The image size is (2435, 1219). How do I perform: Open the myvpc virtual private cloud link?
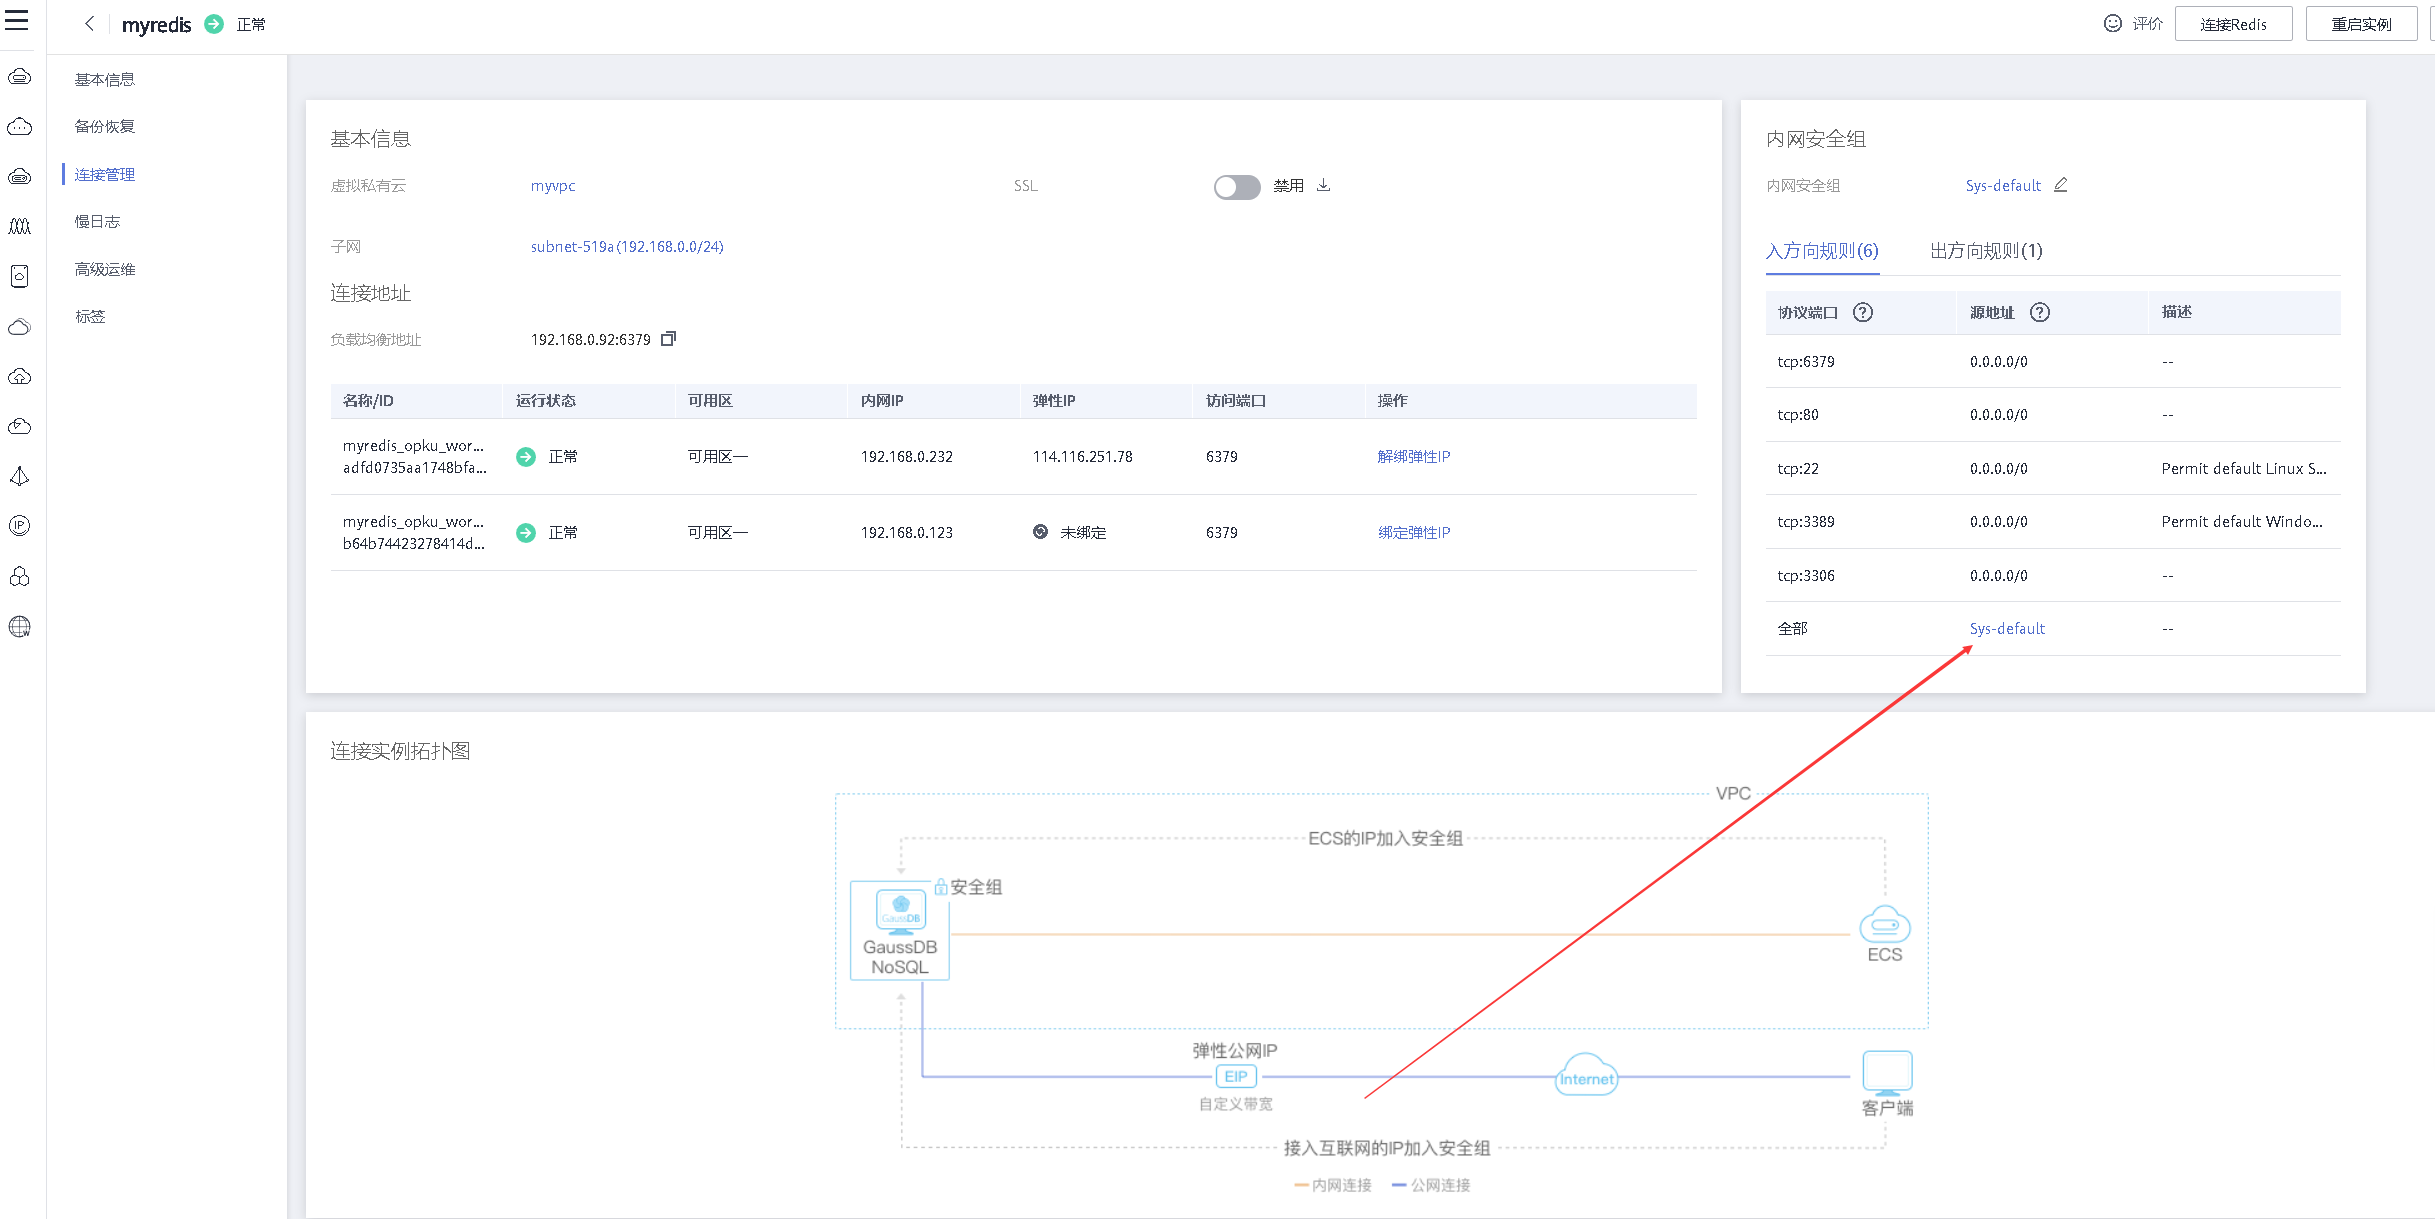point(552,186)
